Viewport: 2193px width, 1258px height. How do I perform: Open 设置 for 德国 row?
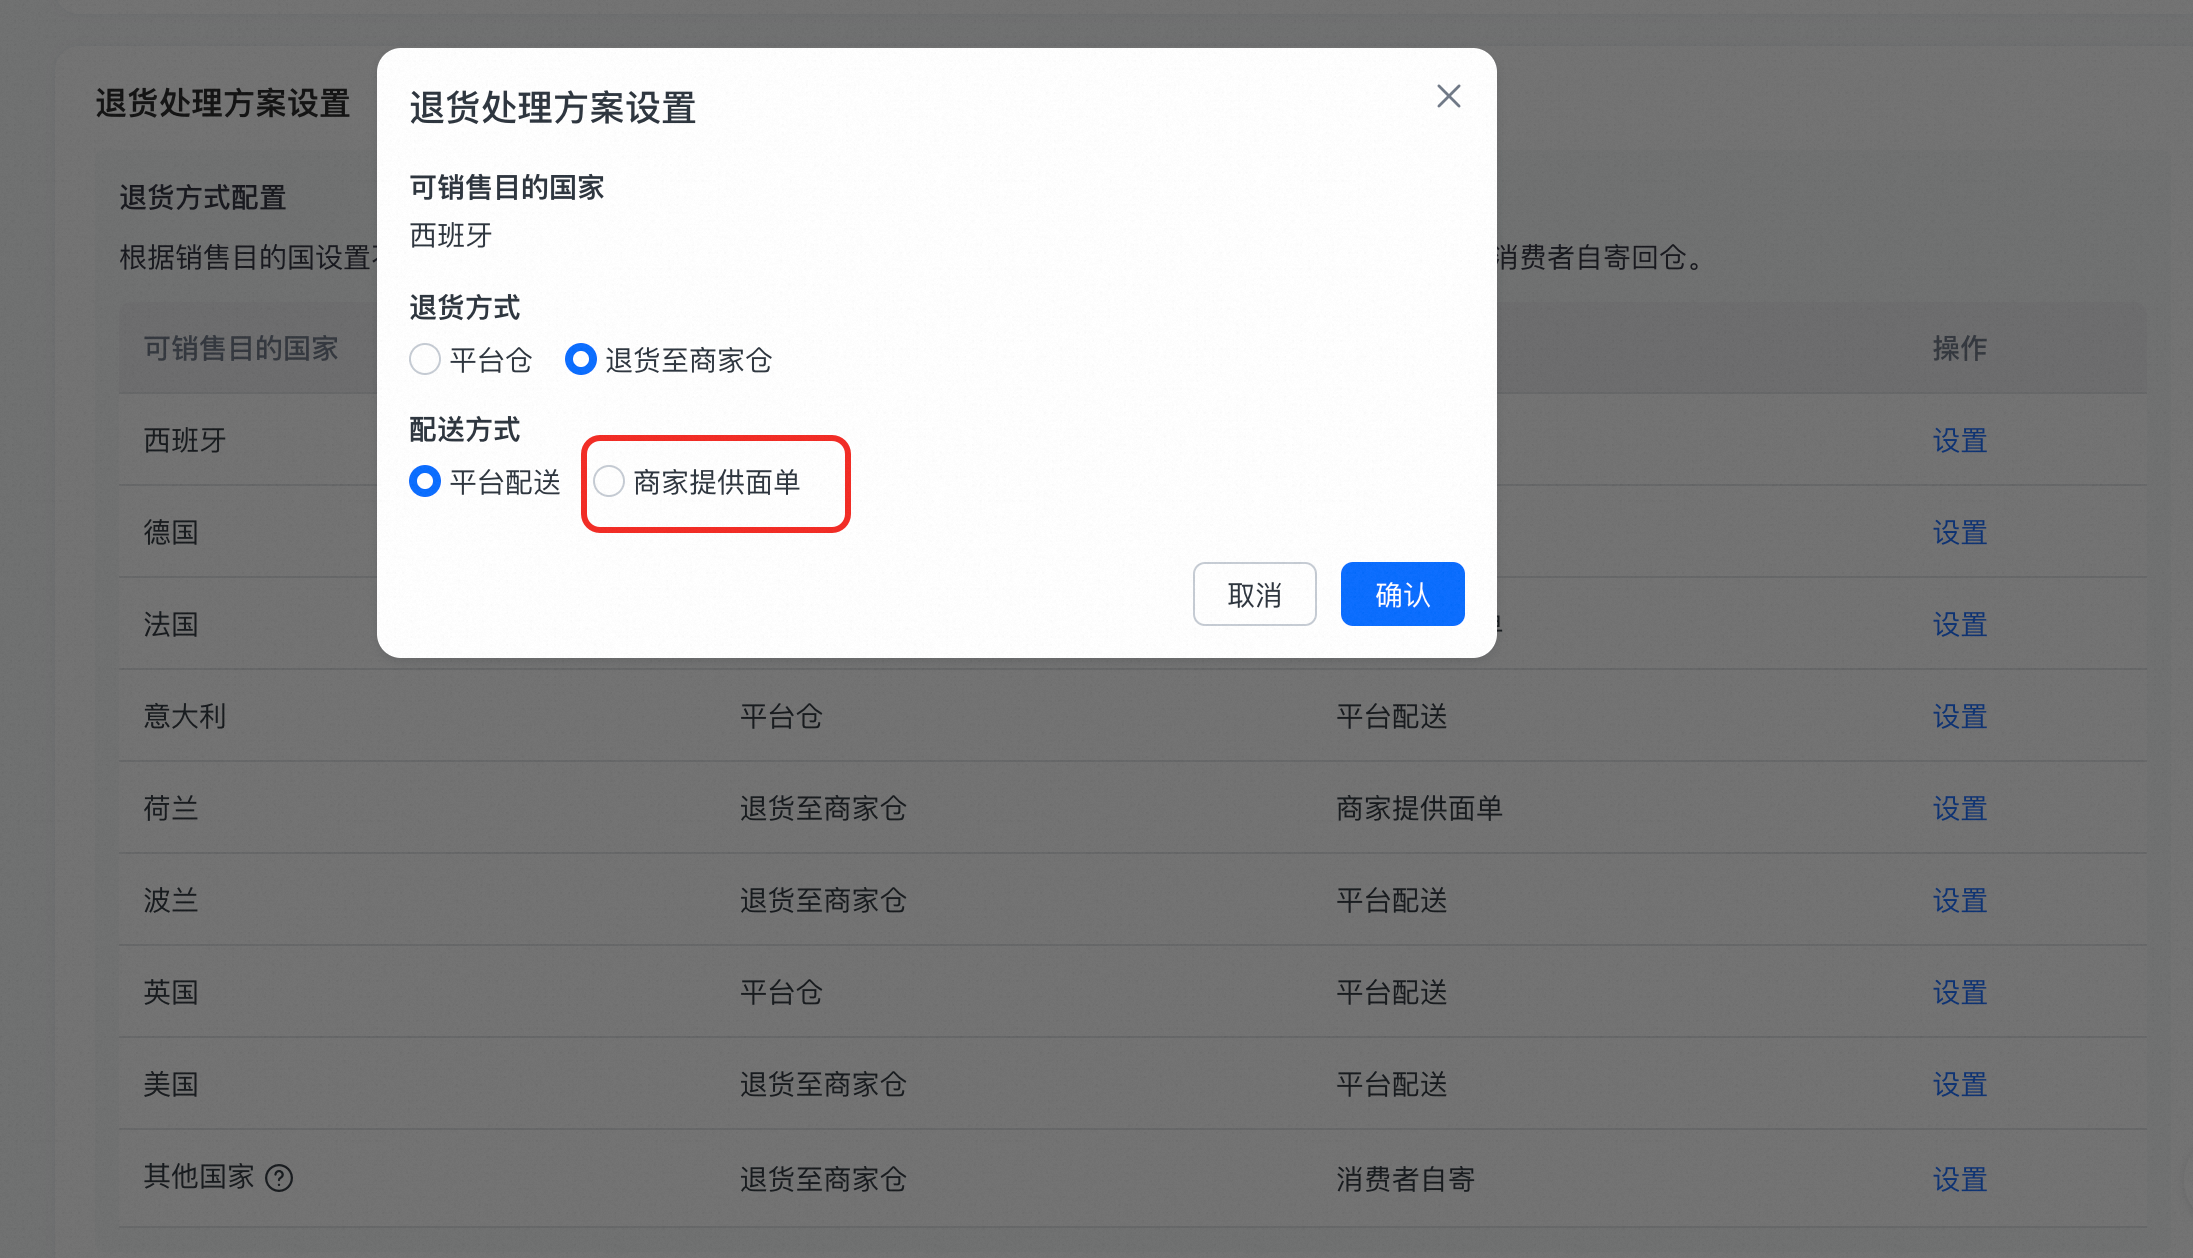point(1959,532)
